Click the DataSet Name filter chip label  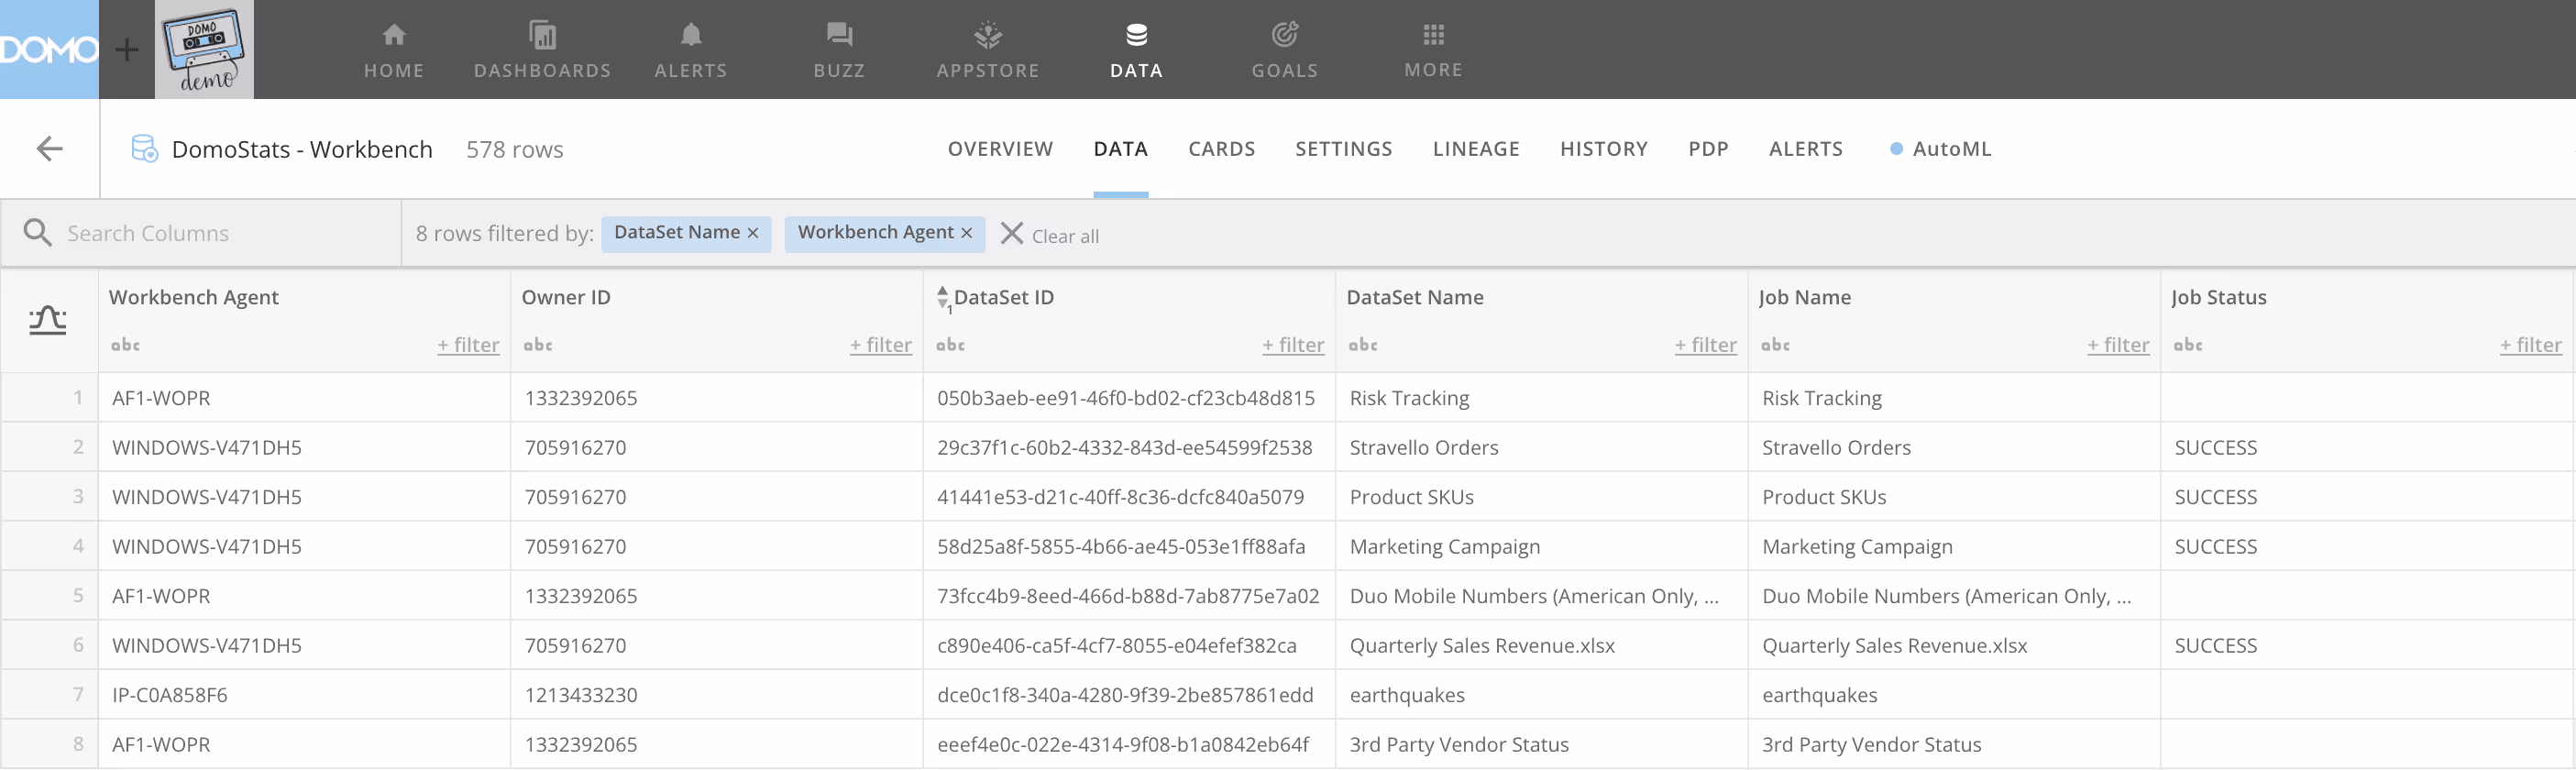(677, 232)
